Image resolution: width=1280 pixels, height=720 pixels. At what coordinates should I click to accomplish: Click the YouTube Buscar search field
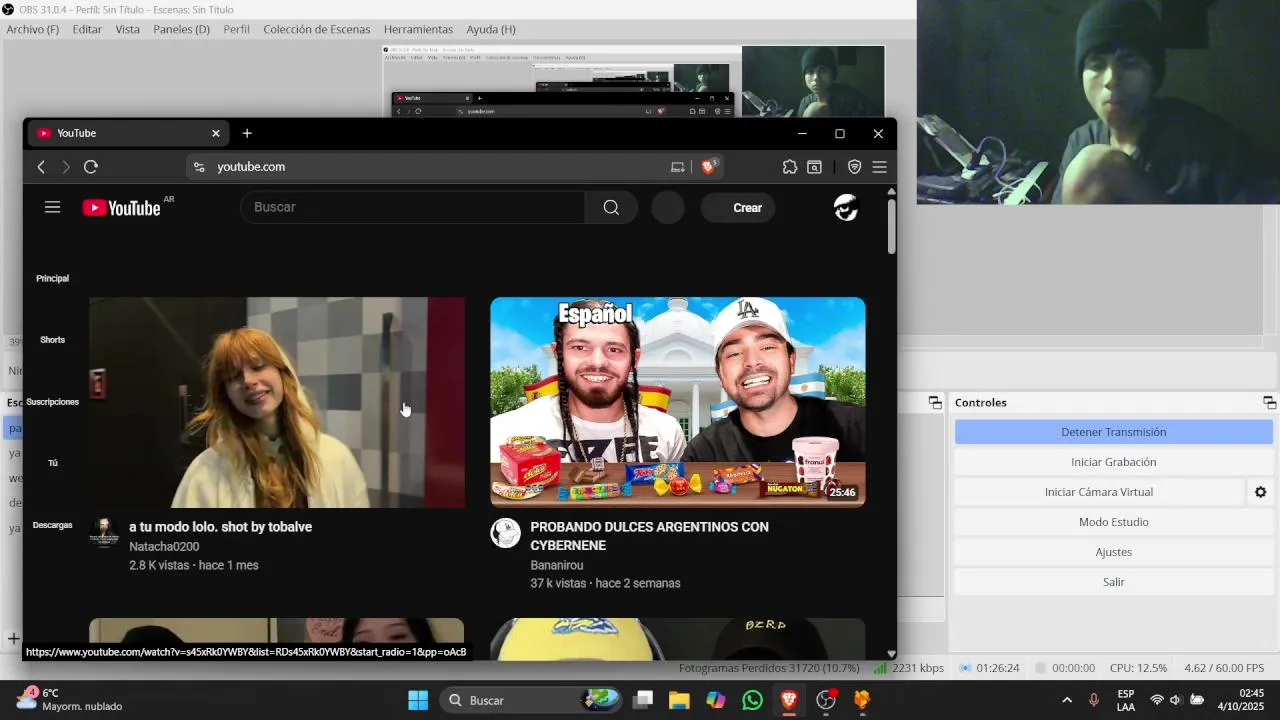(x=412, y=207)
